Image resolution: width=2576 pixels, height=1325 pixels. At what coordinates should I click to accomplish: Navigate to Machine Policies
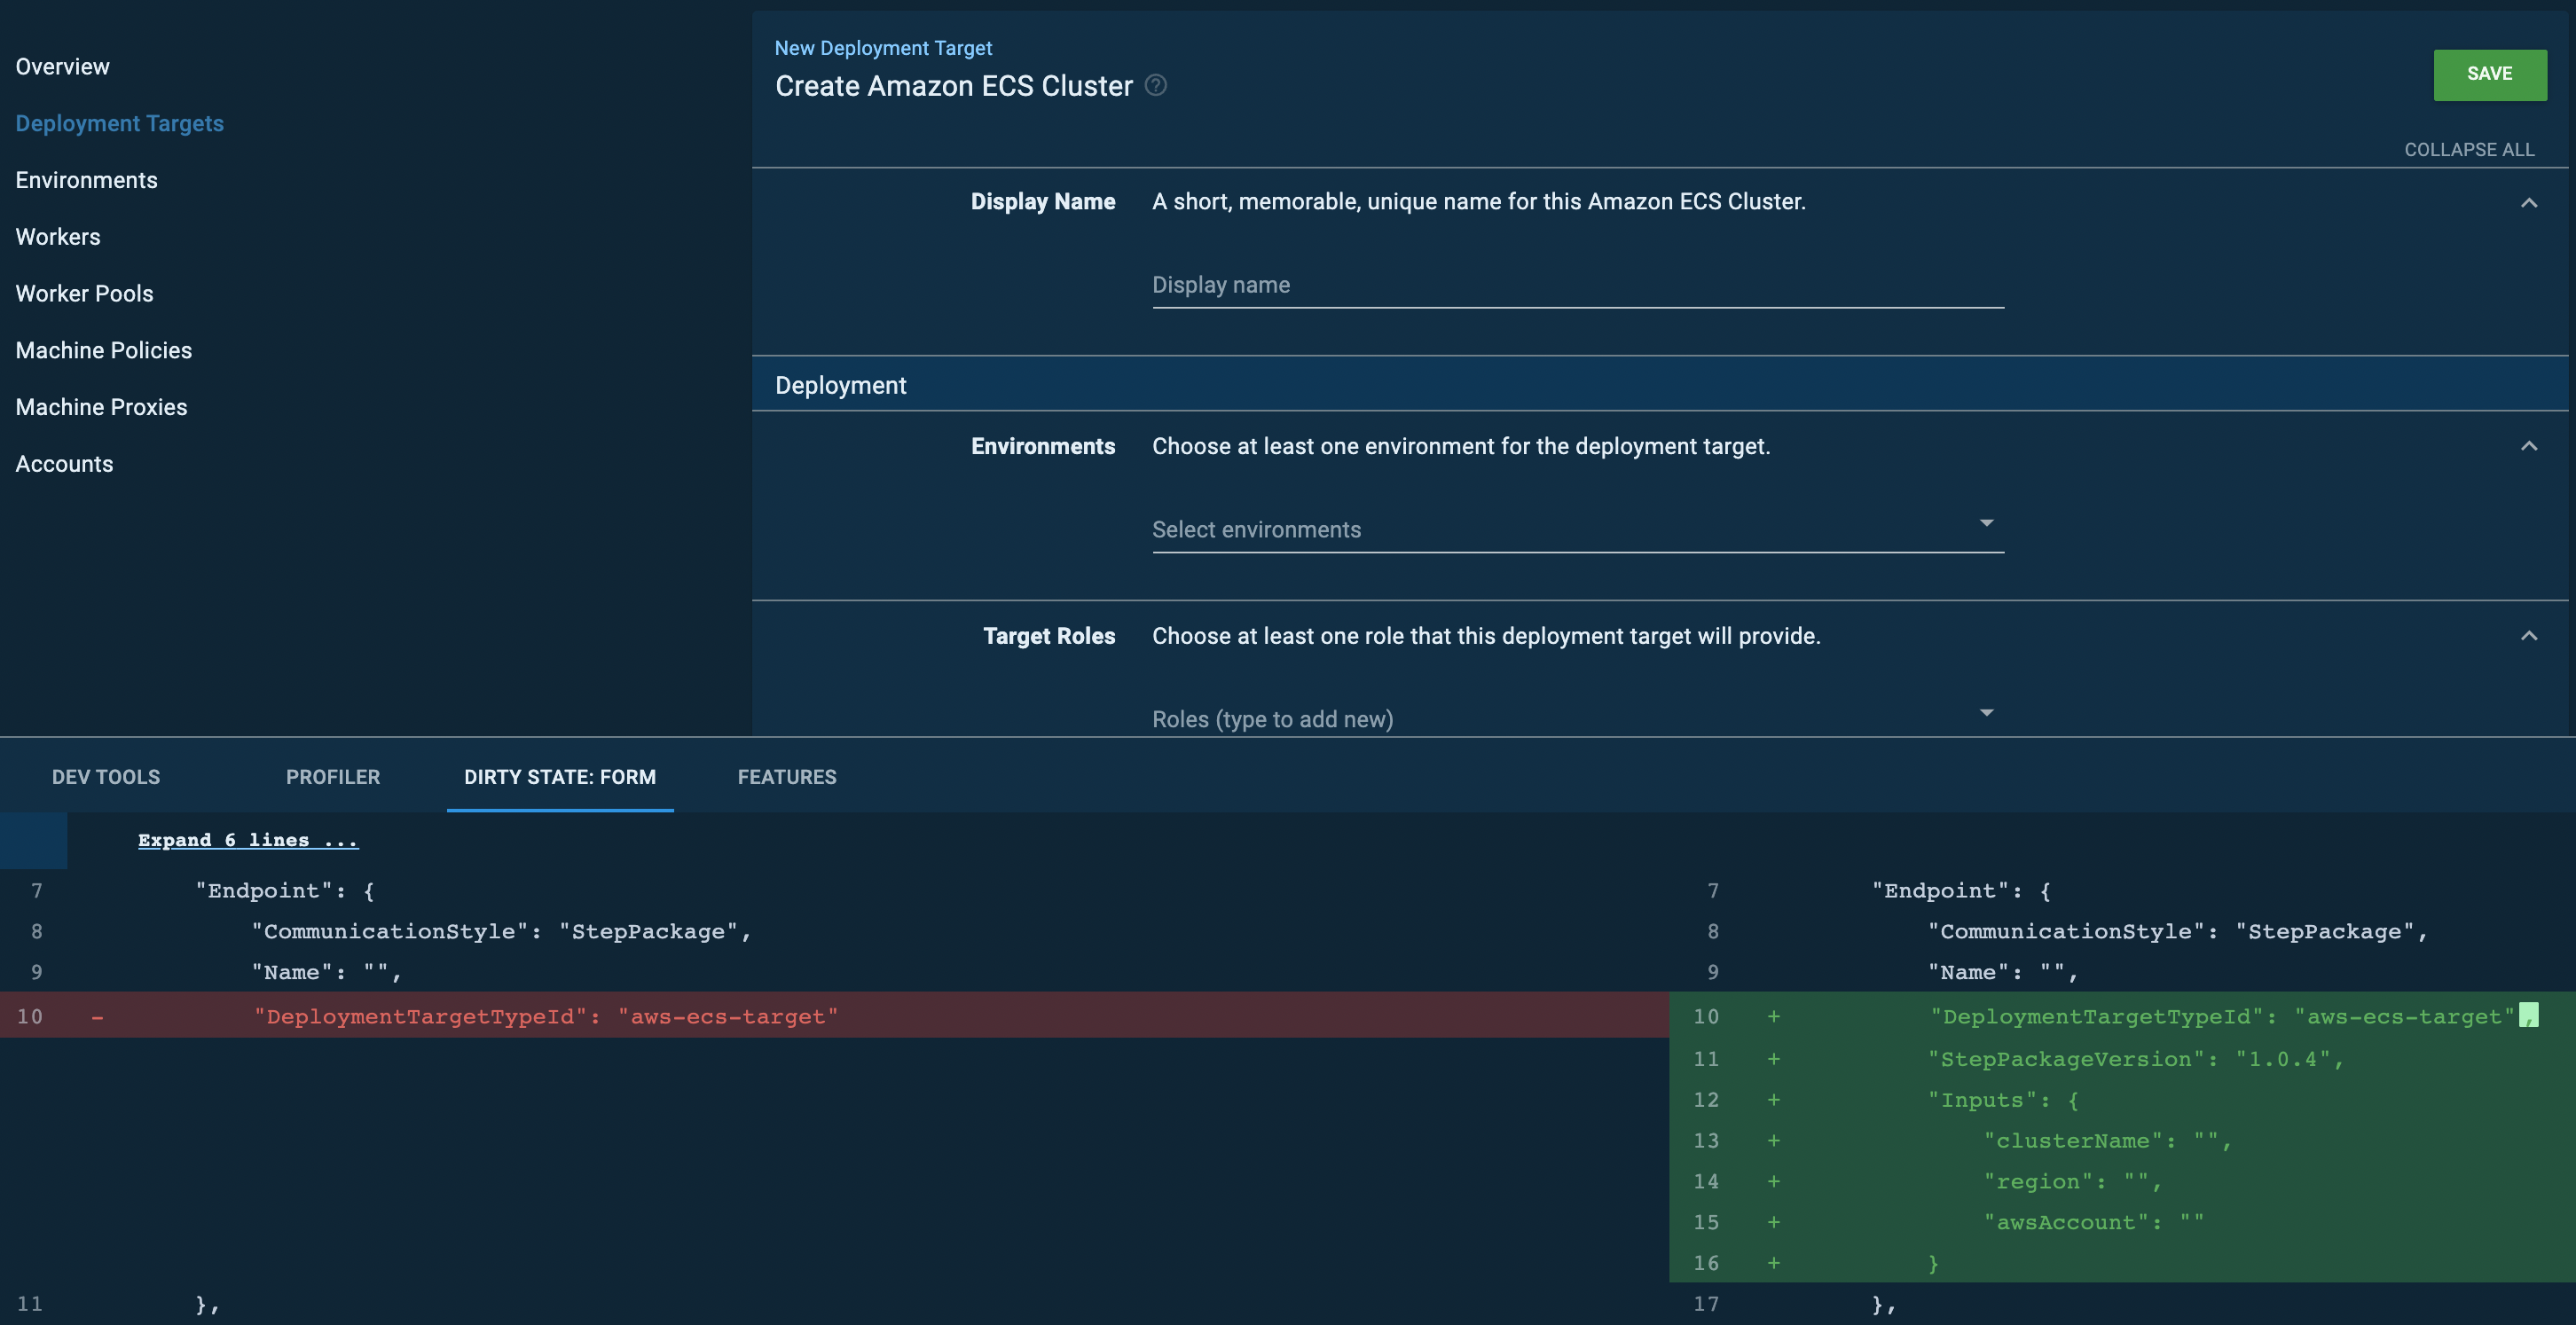pyautogui.click(x=103, y=350)
